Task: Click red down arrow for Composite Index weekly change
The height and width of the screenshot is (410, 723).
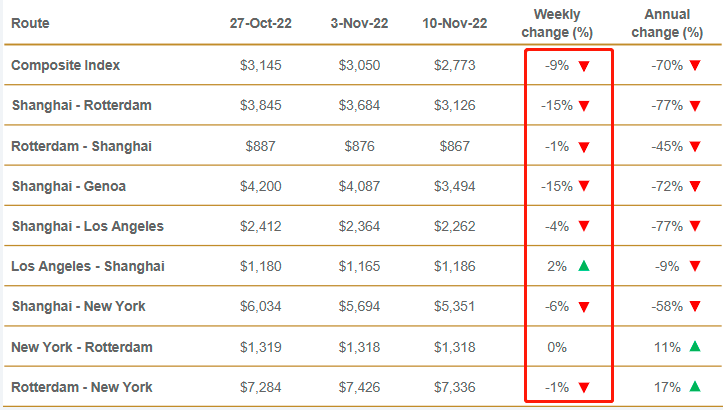Action: tap(583, 66)
